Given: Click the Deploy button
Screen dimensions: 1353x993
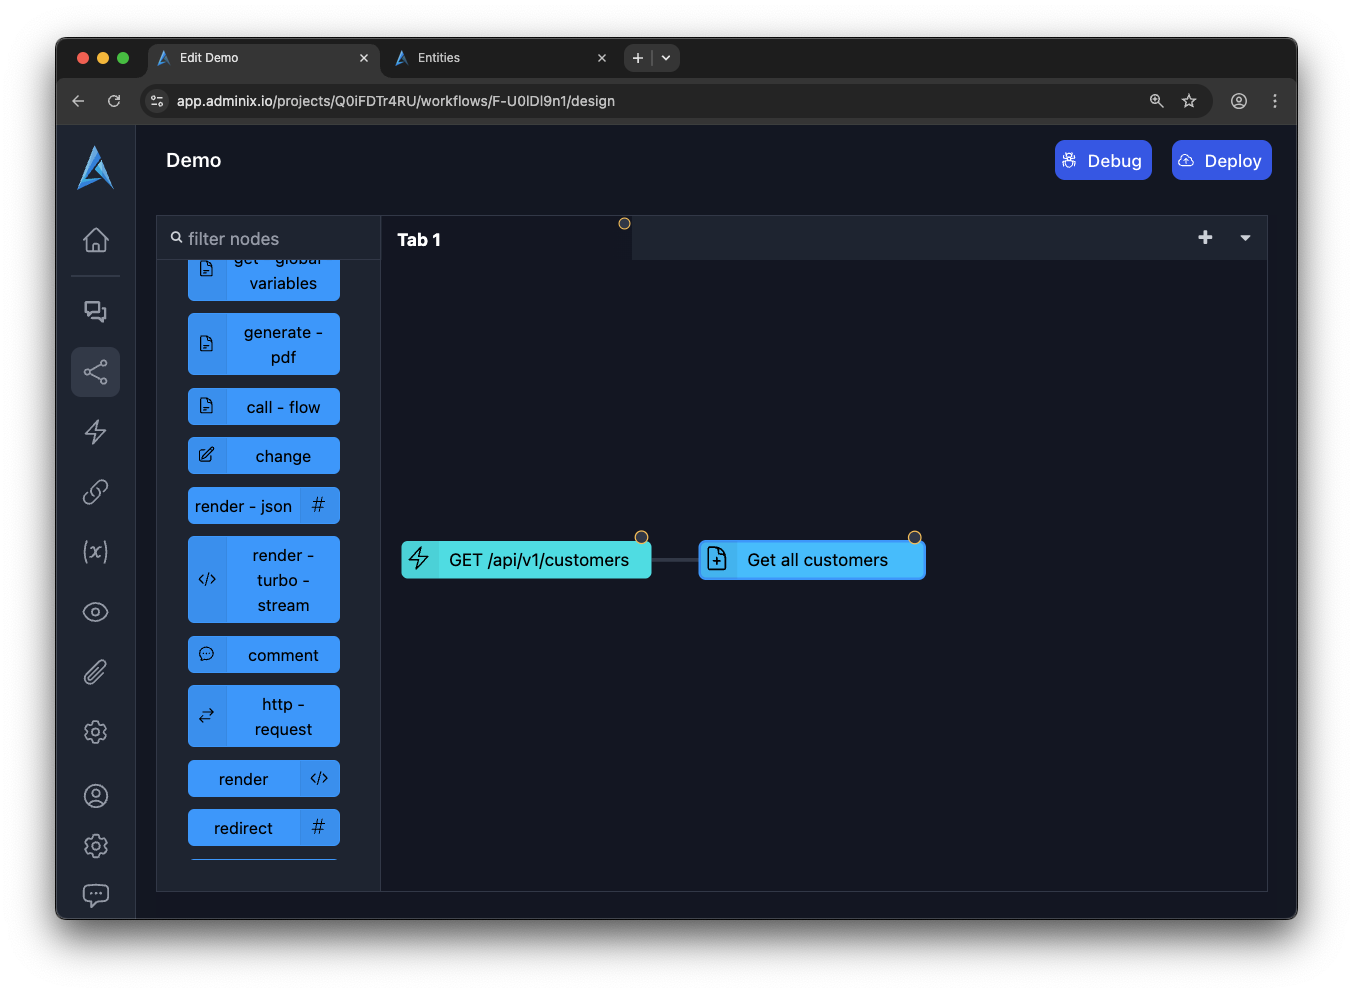Looking at the screenshot, I should click(x=1221, y=161).
